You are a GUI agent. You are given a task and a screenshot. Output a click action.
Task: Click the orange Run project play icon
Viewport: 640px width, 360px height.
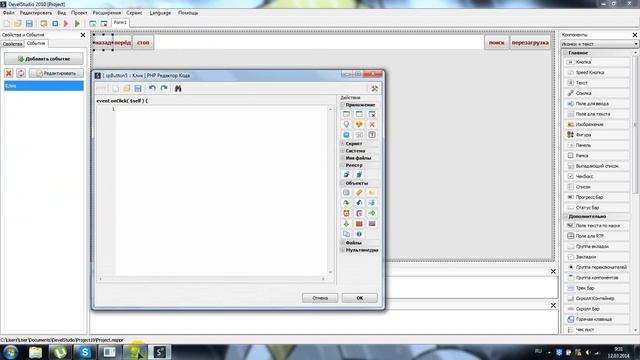(x=66, y=24)
